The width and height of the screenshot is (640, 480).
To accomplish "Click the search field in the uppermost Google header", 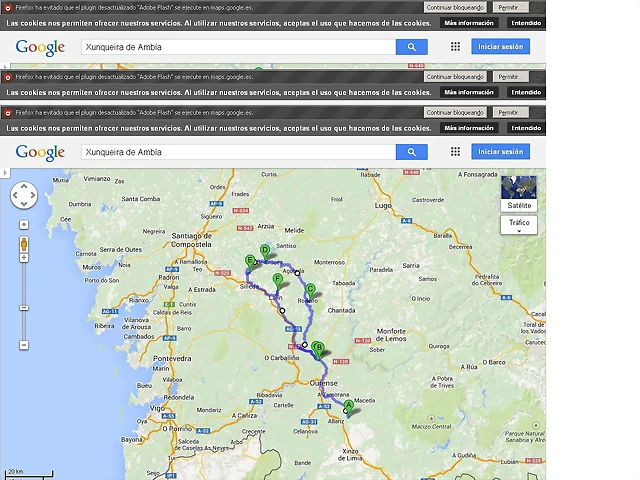I will pos(238,47).
